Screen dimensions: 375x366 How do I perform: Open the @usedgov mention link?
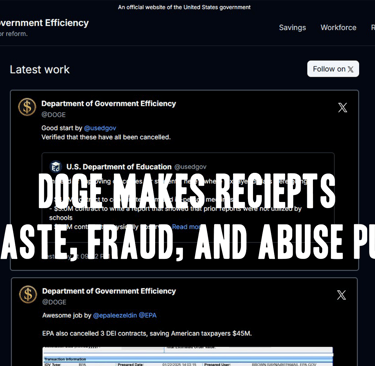[x=100, y=128]
